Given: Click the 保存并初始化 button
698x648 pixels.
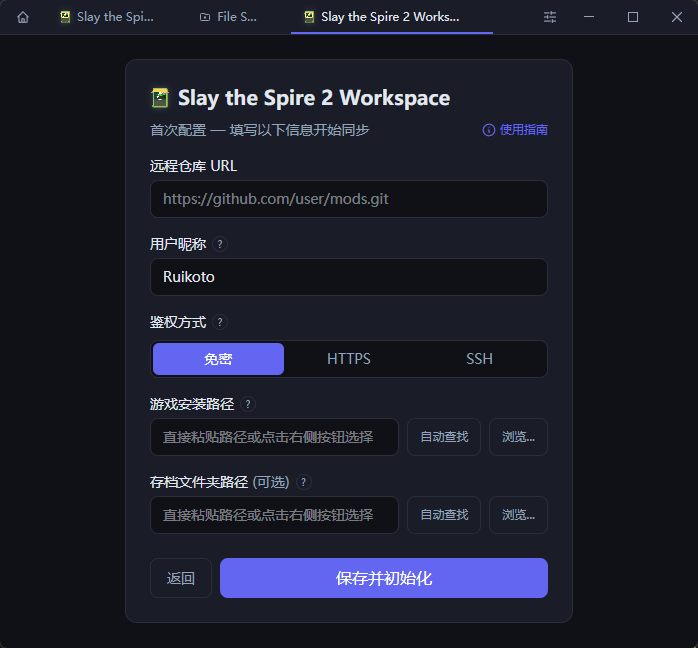Looking at the screenshot, I should (384, 578).
